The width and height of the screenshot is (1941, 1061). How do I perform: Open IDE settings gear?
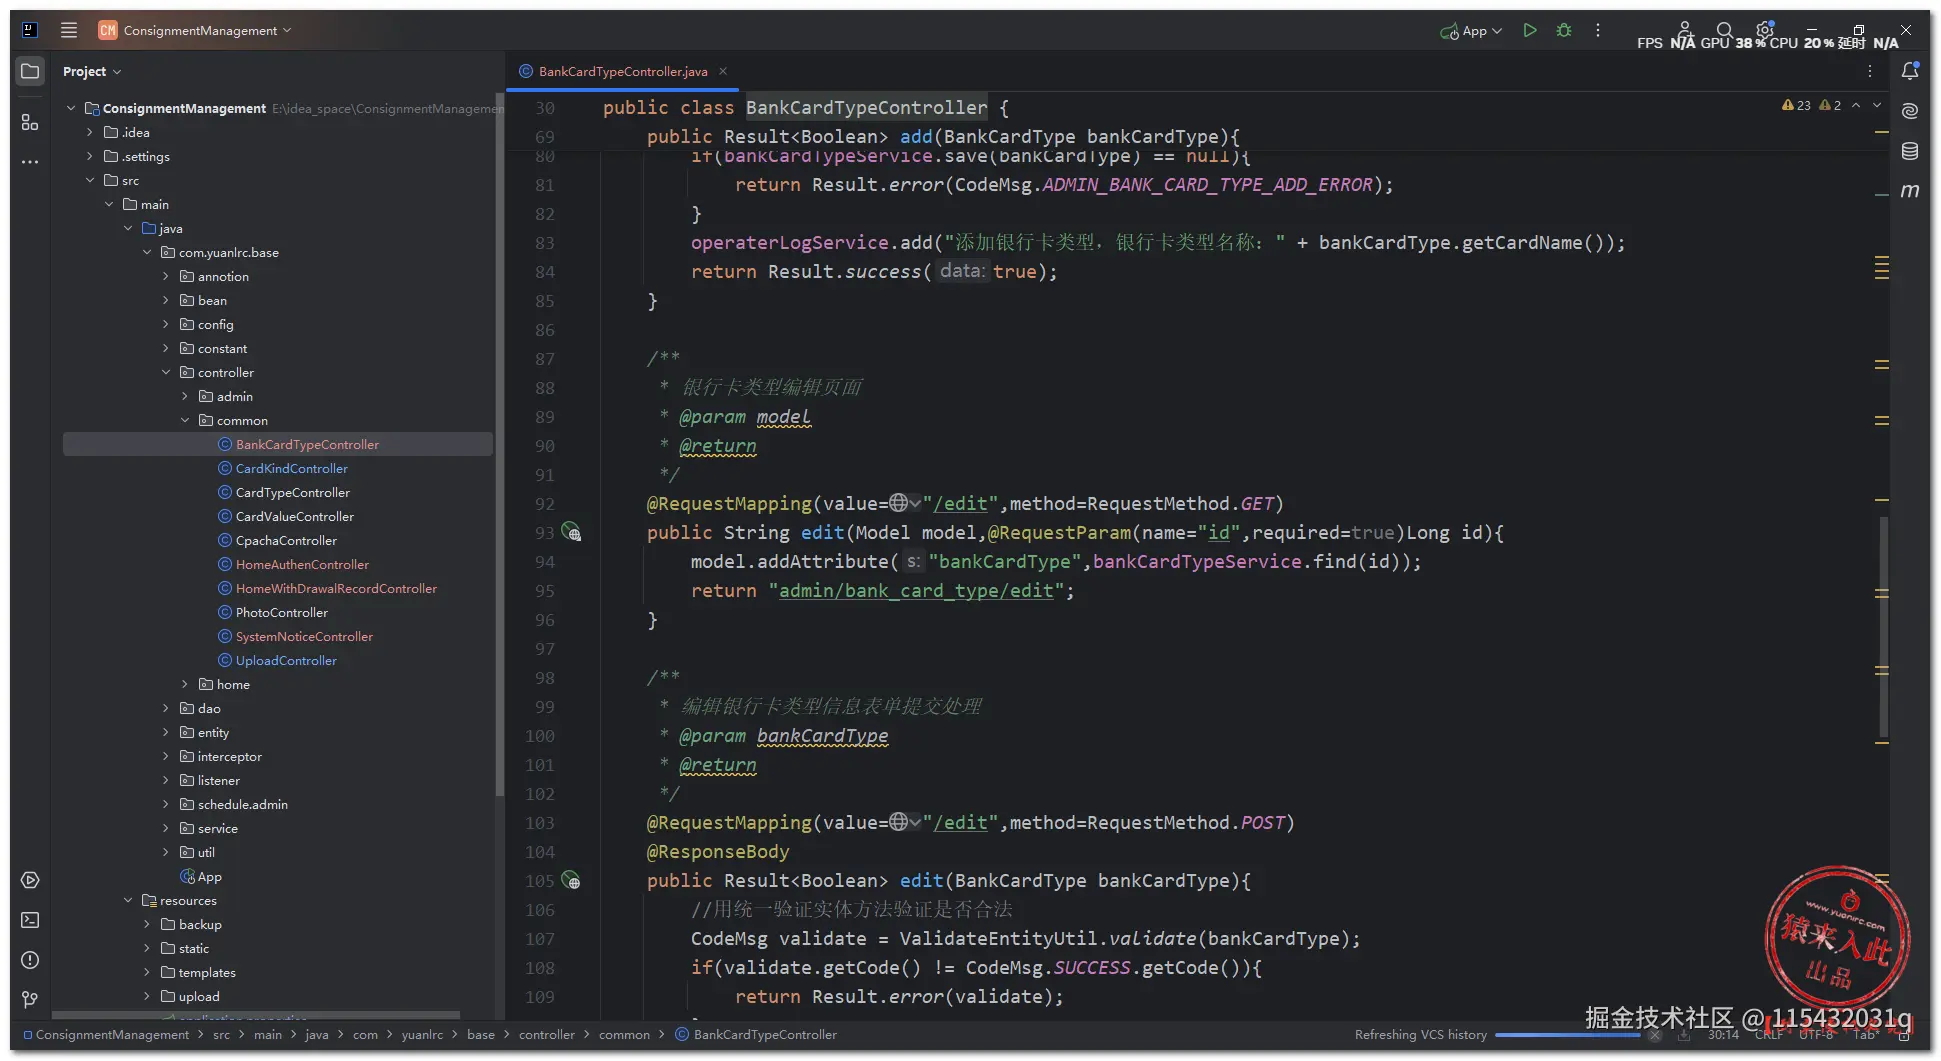(1764, 30)
